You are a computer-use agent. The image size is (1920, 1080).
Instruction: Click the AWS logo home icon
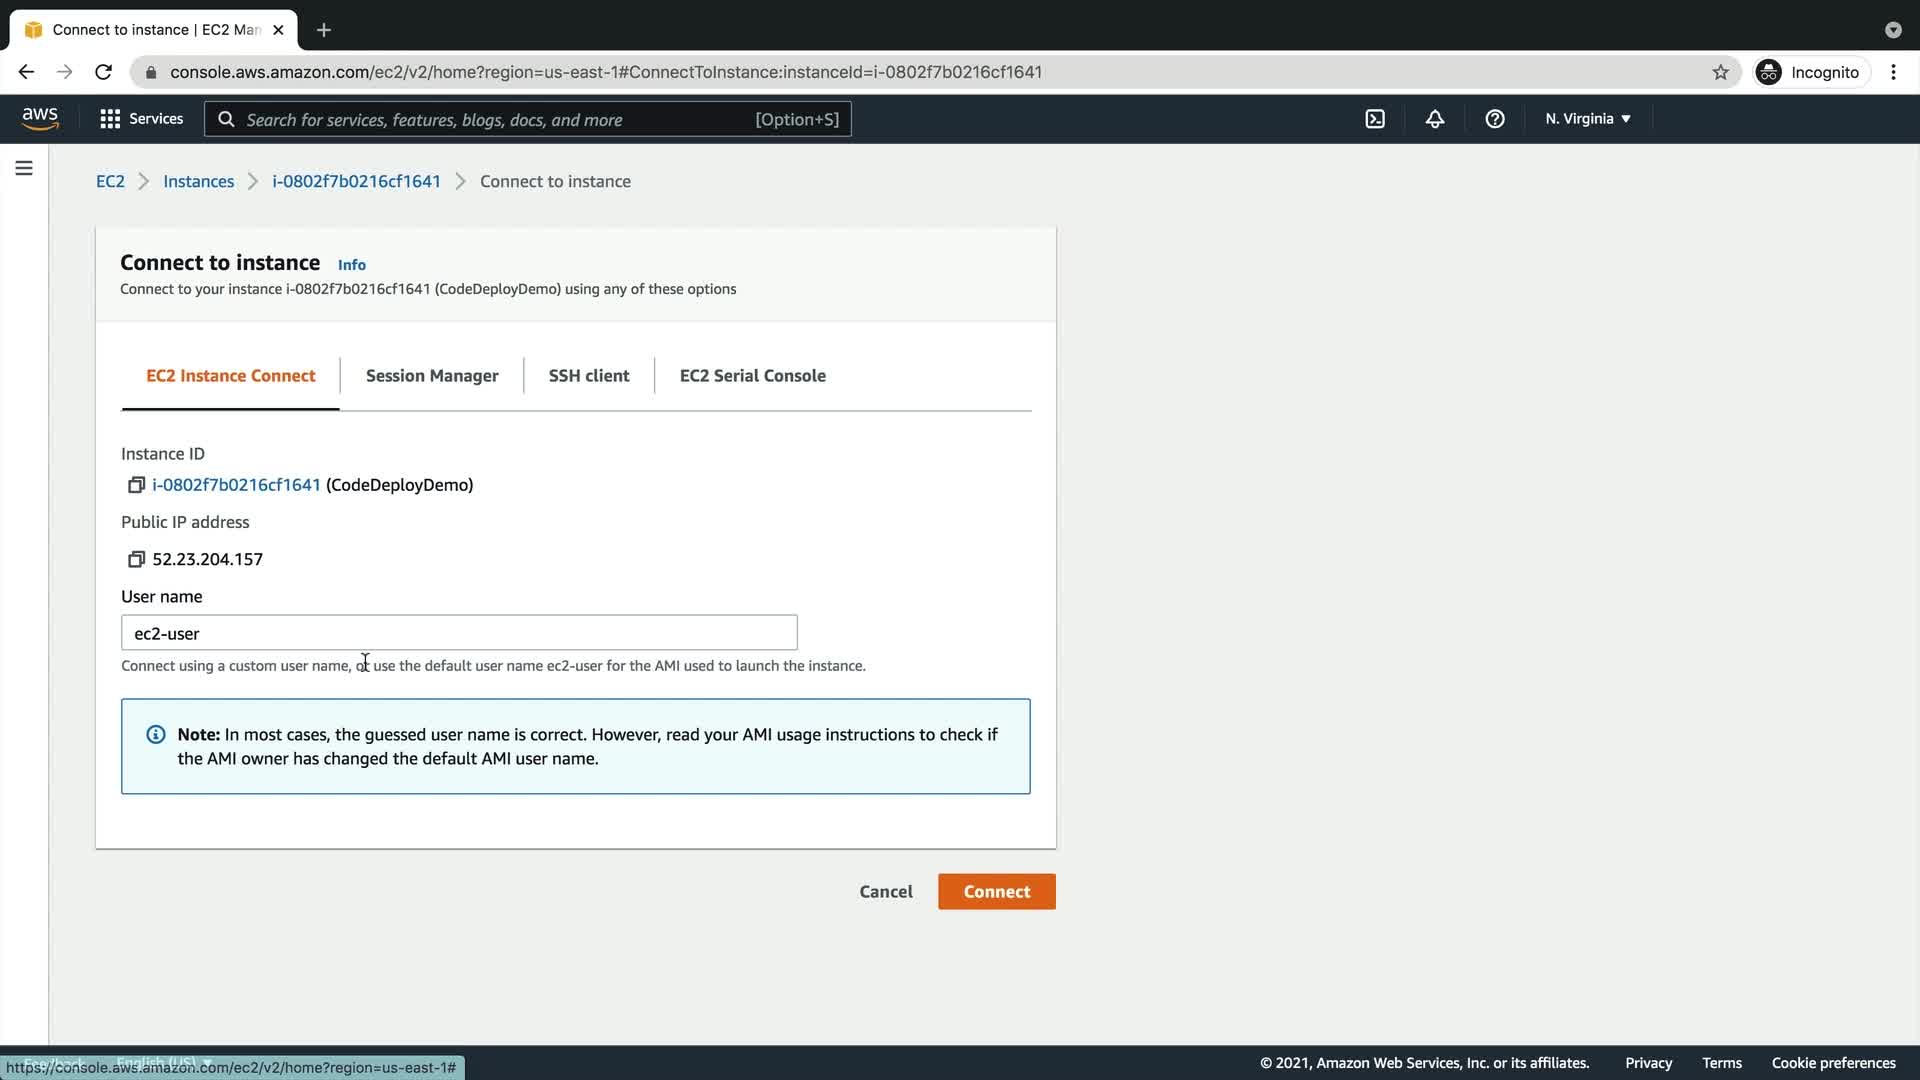coord(40,118)
